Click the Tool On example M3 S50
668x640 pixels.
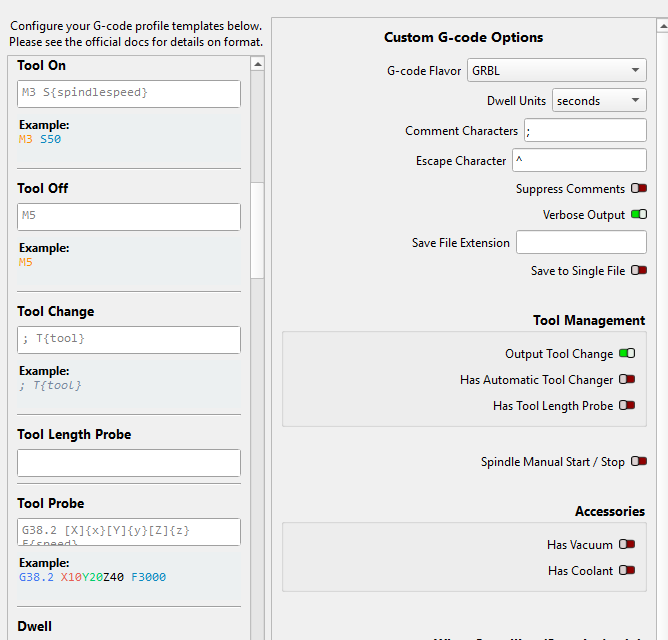click(x=40, y=139)
